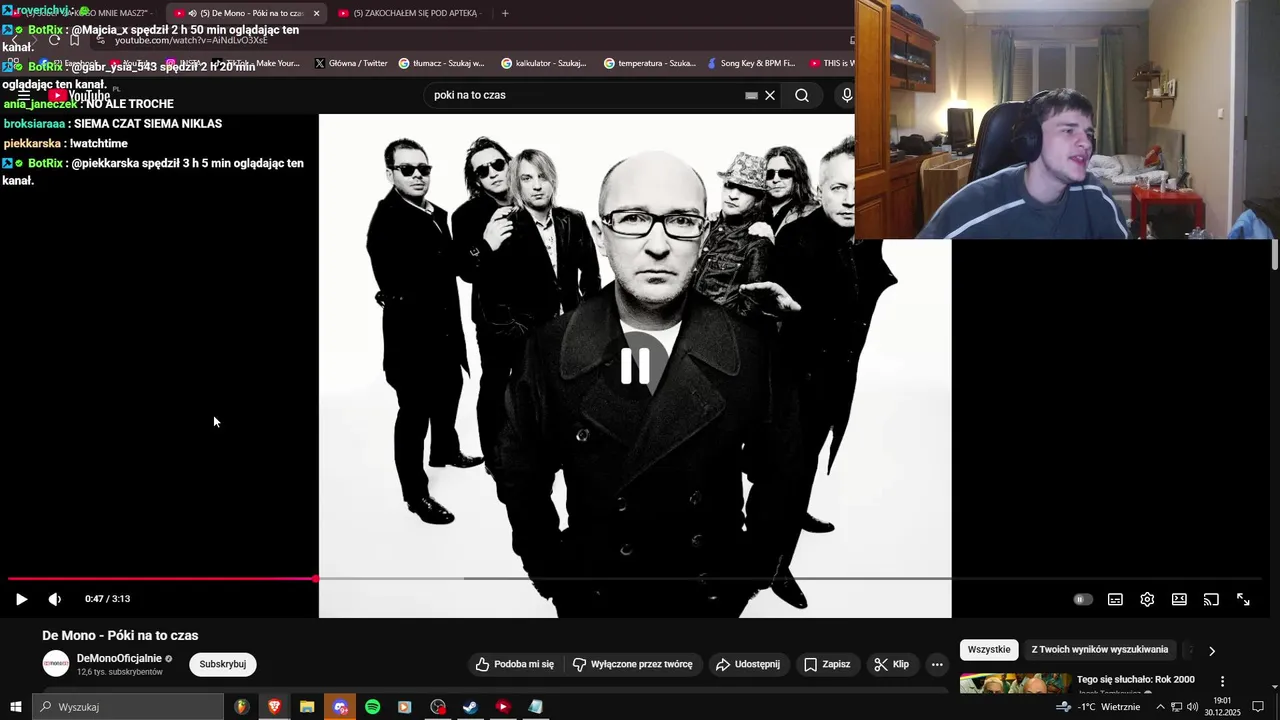The height and width of the screenshot is (720, 1280).
Task: Click the Wyszukaj taskbar search box
Action: (128, 707)
